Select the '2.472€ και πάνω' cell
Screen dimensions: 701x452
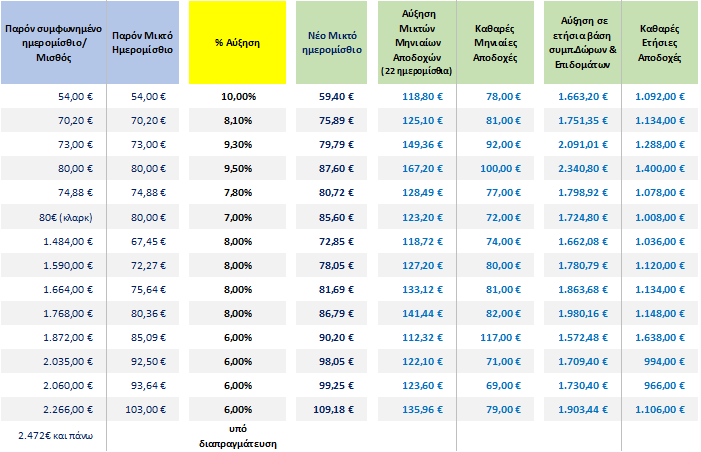52,435
